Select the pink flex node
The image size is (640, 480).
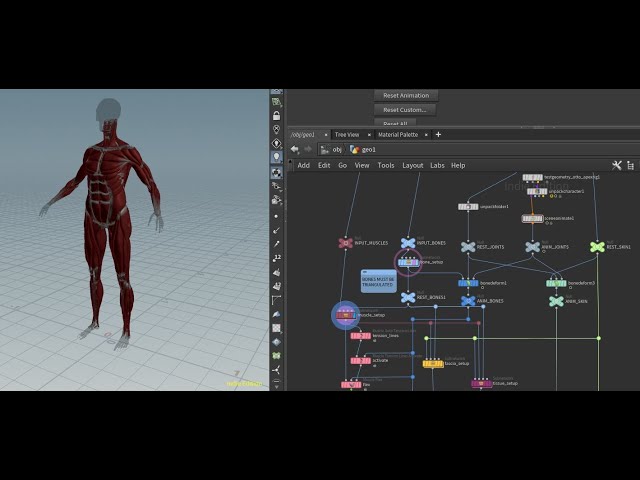click(351, 384)
